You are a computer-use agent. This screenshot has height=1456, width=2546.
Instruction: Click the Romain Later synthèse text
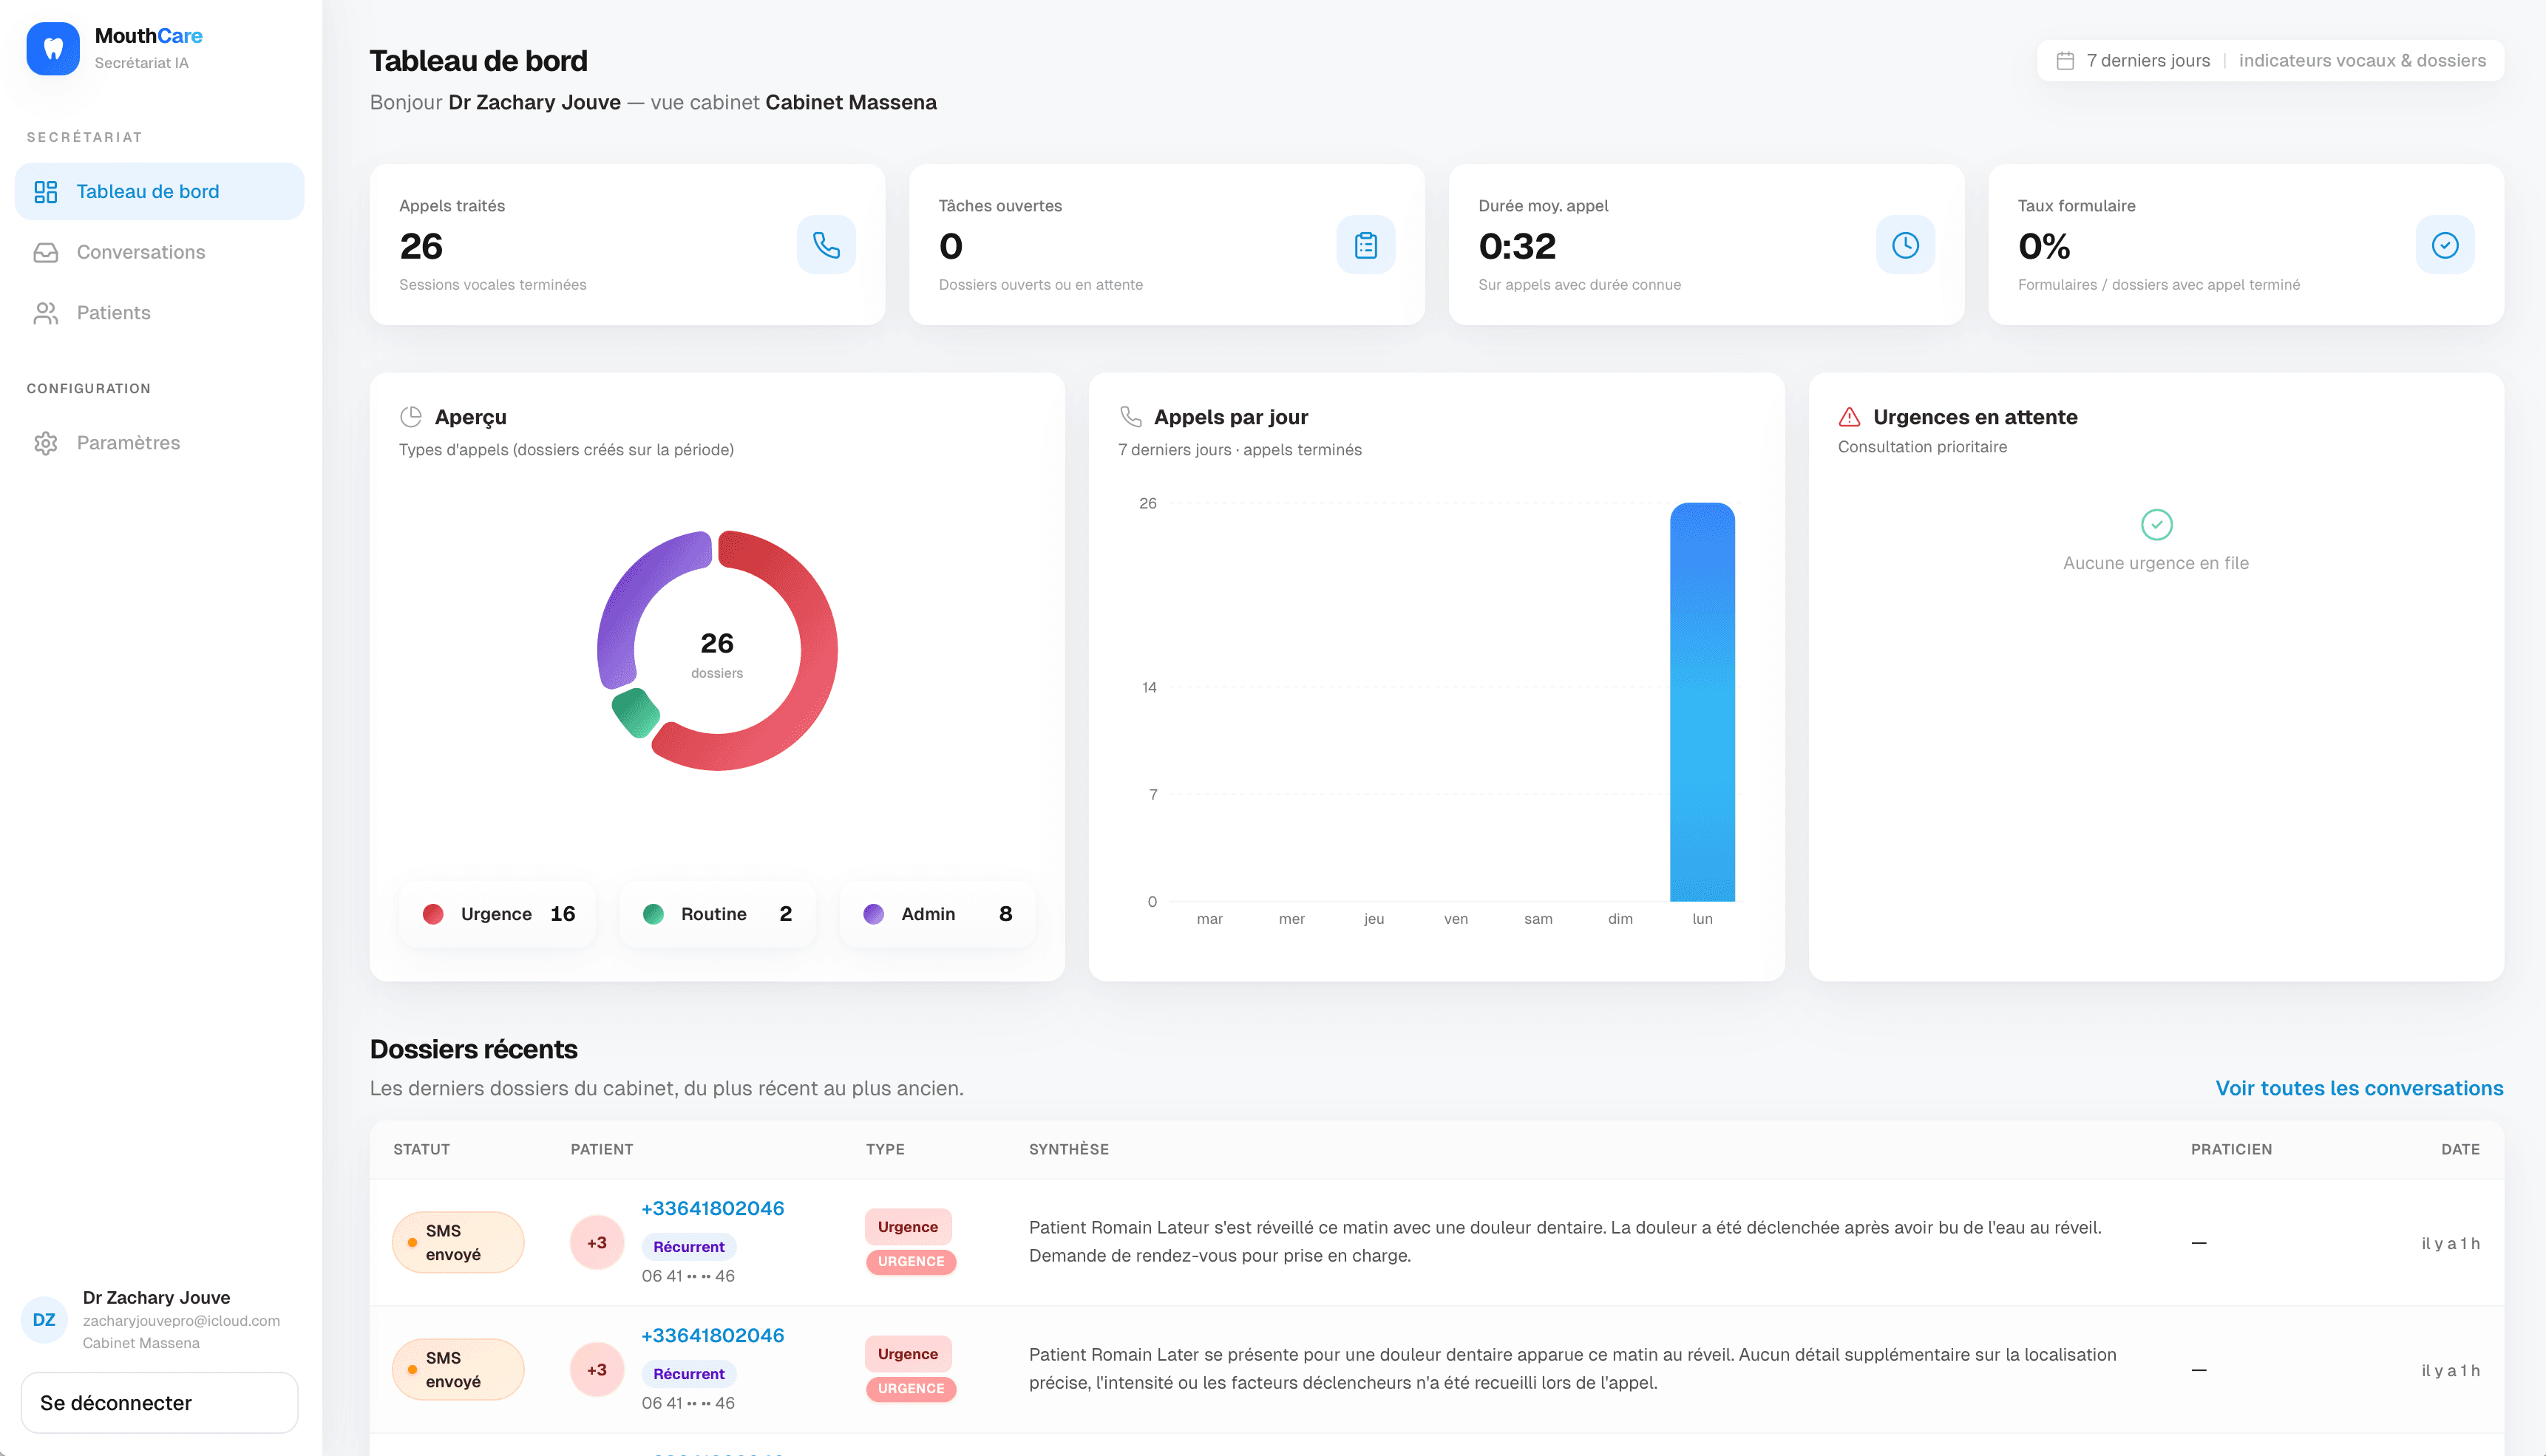(1572, 1369)
